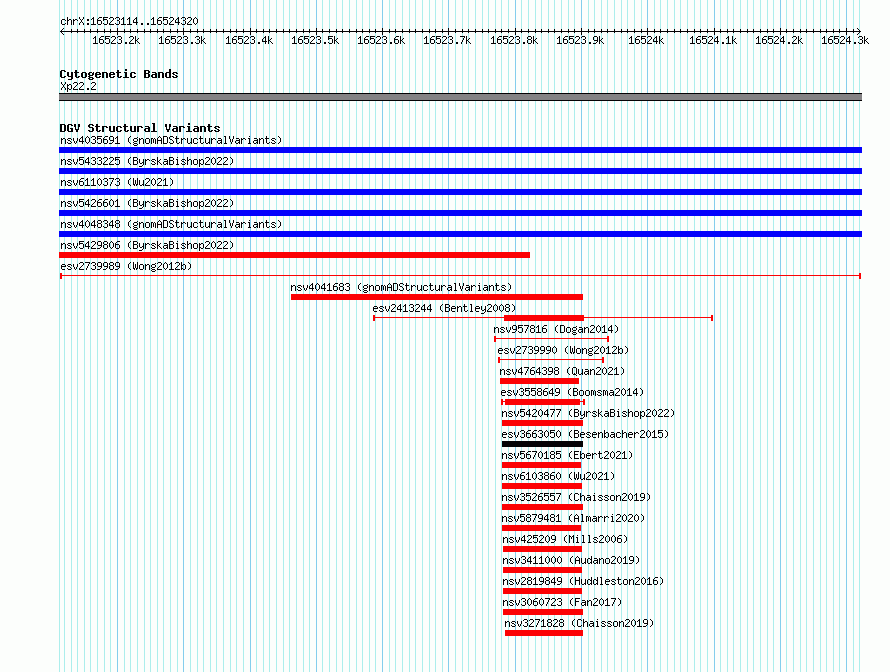Click the nsv4035691 gnomADStructuralVariants label
The image size is (890, 672).
point(171,140)
